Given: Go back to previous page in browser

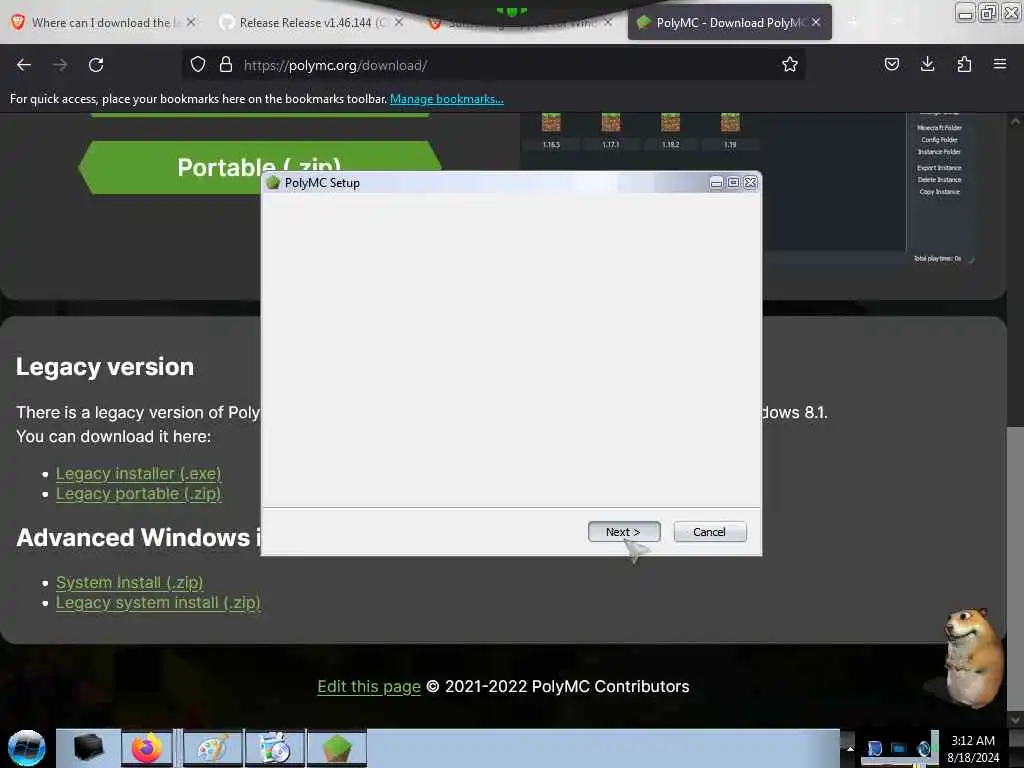Looking at the screenshot, I should pyautogui.click(x=24, y=65).
